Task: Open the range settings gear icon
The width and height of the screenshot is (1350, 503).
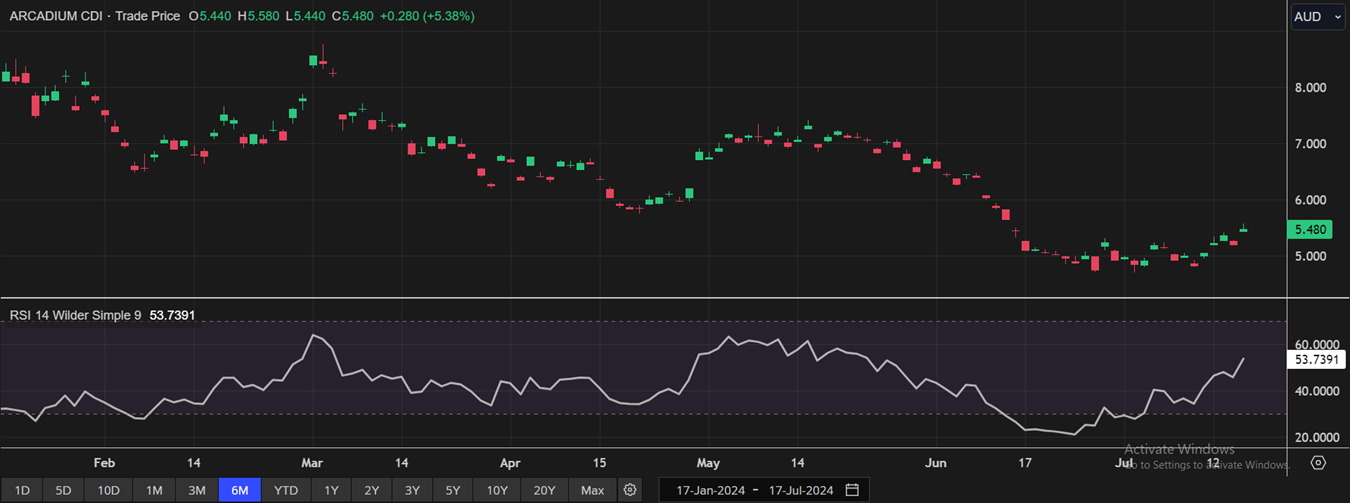Action: 630,490
